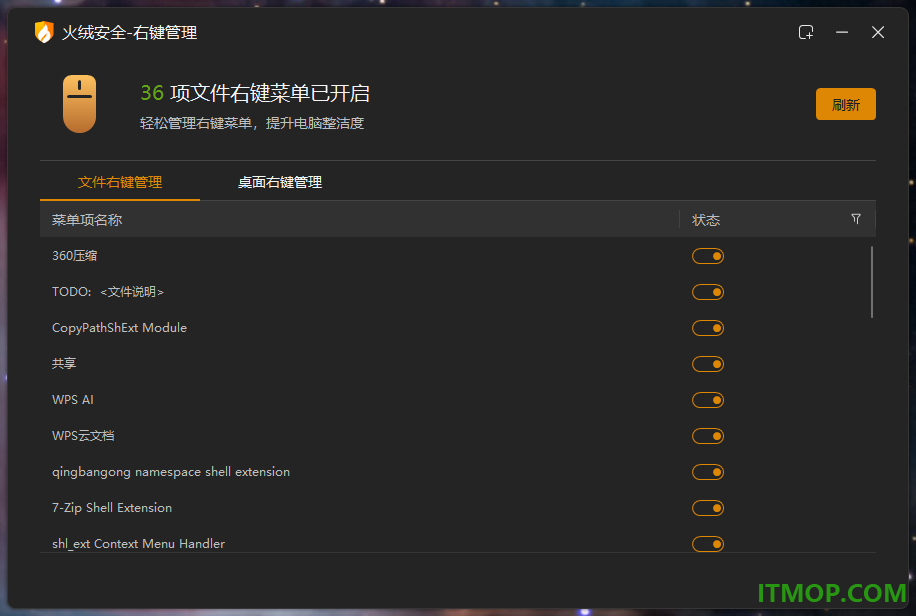Image resolution: width=916 pixels, height=616 pixels.
Task: Select the TODO: <文件说明> row name
Action: click(x=107, y=292)
